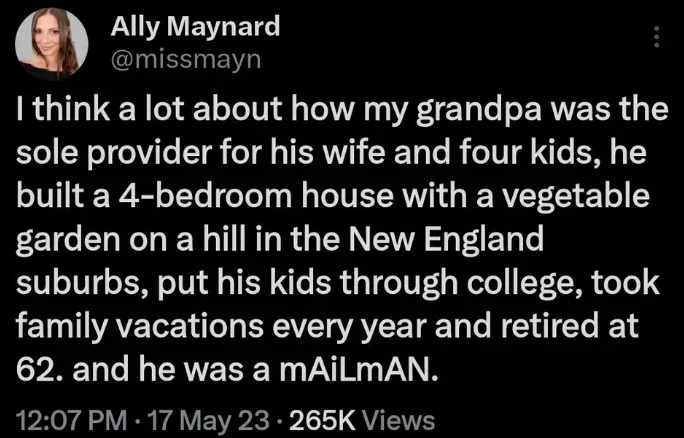
Task: Click the 17 May 23 date
Action: [209, 421]
